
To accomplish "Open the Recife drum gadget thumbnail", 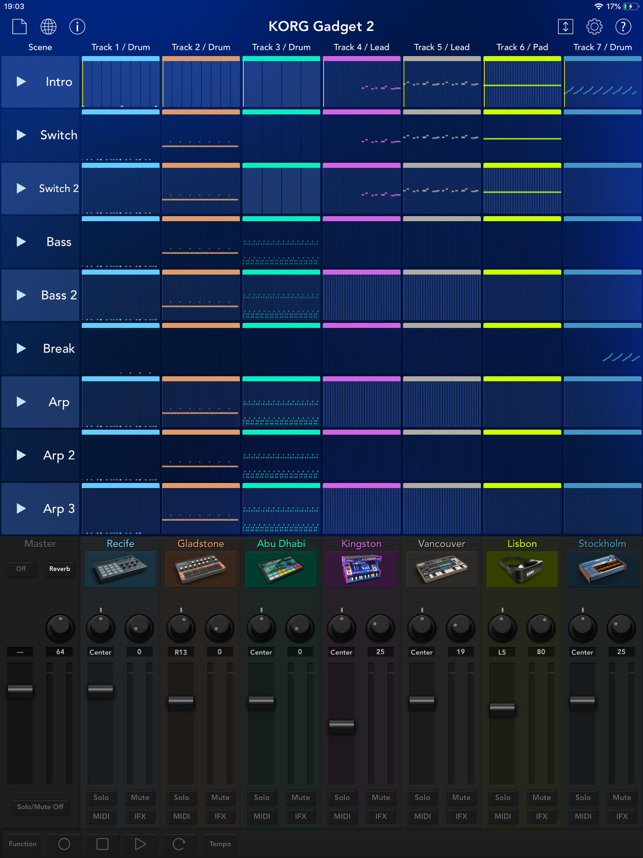I will (x=120, y=569).
